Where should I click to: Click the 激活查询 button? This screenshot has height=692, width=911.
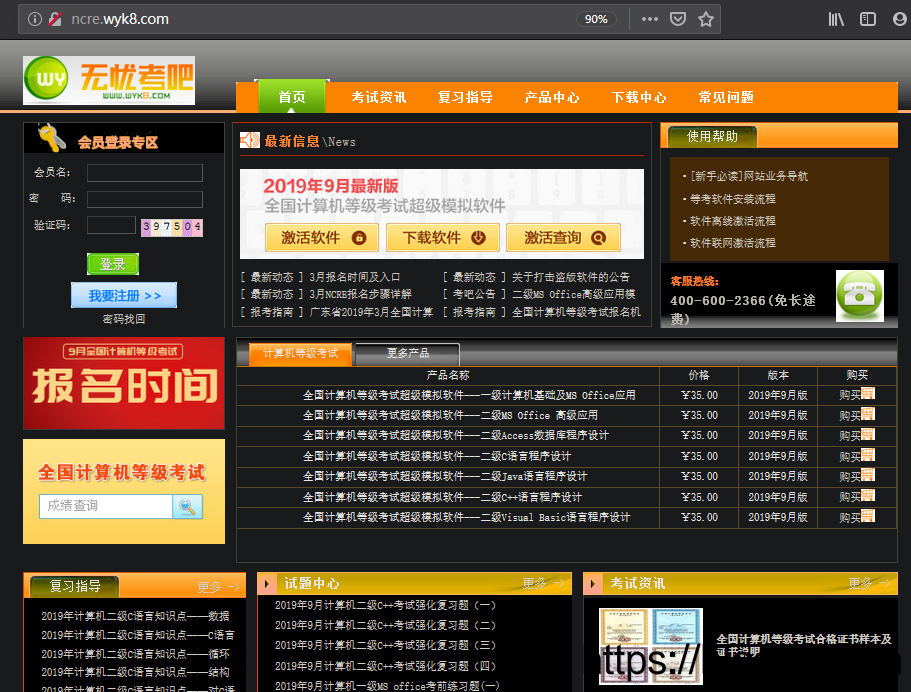564,238
